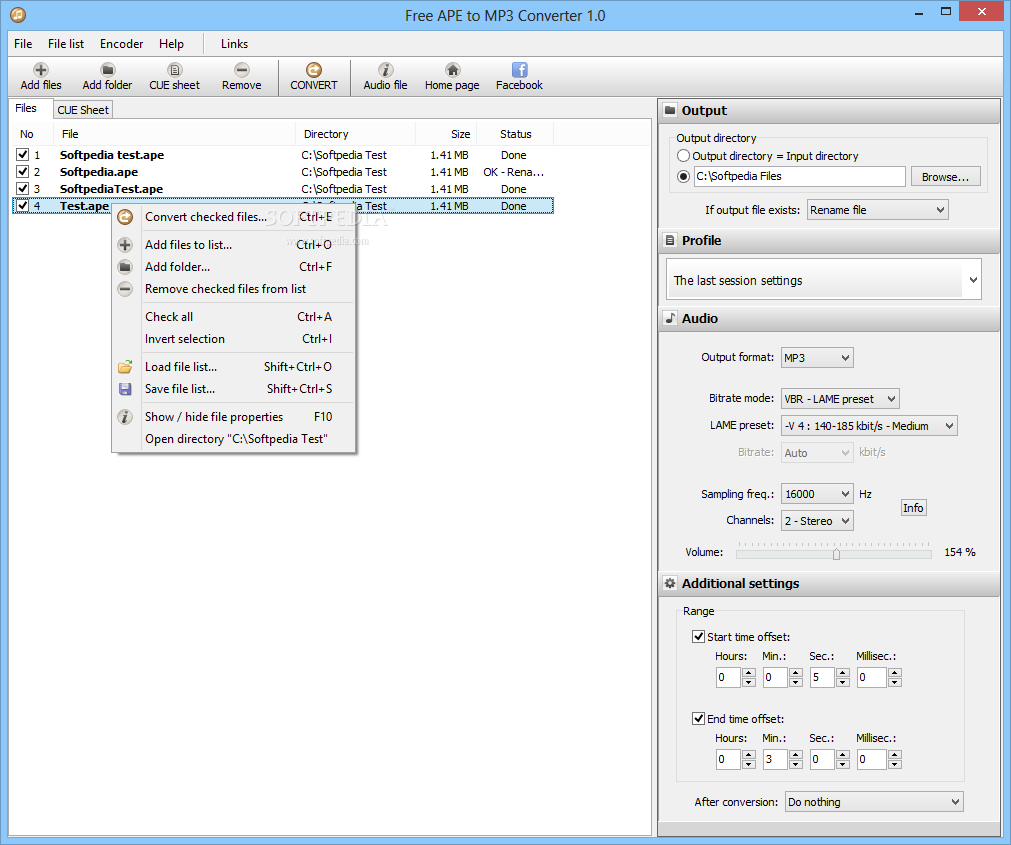Click the Browse... button

945,177
